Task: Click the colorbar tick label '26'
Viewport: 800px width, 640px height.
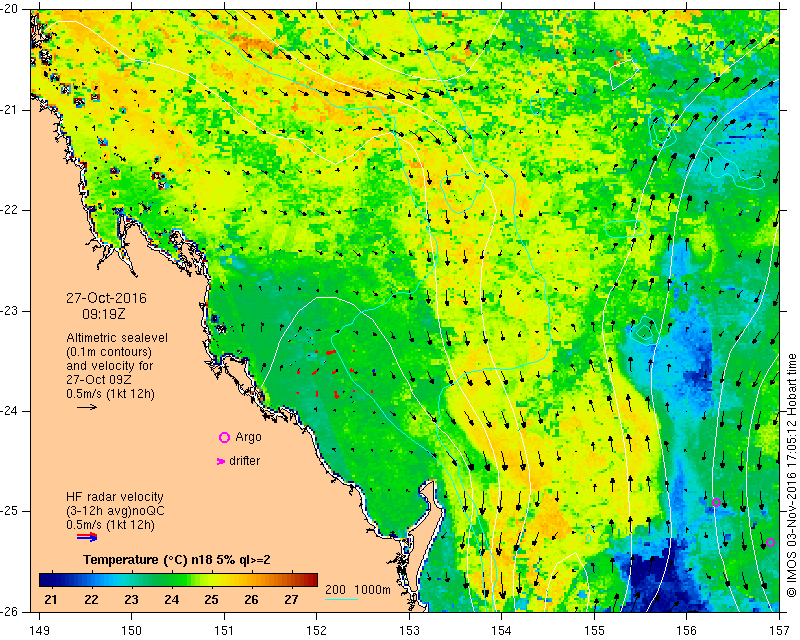Action: coord(251,599)
